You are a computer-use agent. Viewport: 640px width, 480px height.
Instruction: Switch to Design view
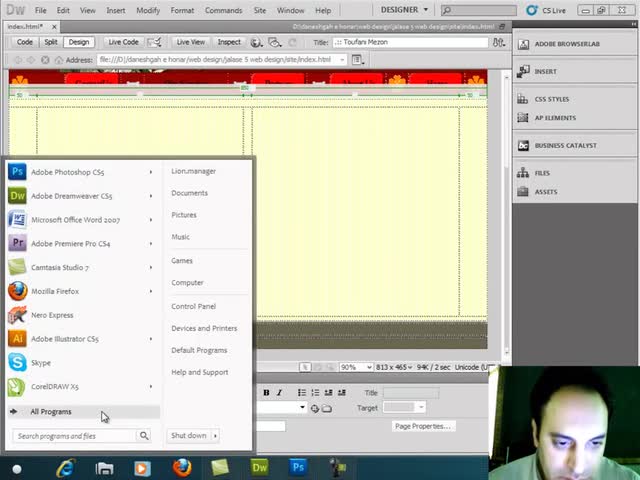(x=79, y=42)
